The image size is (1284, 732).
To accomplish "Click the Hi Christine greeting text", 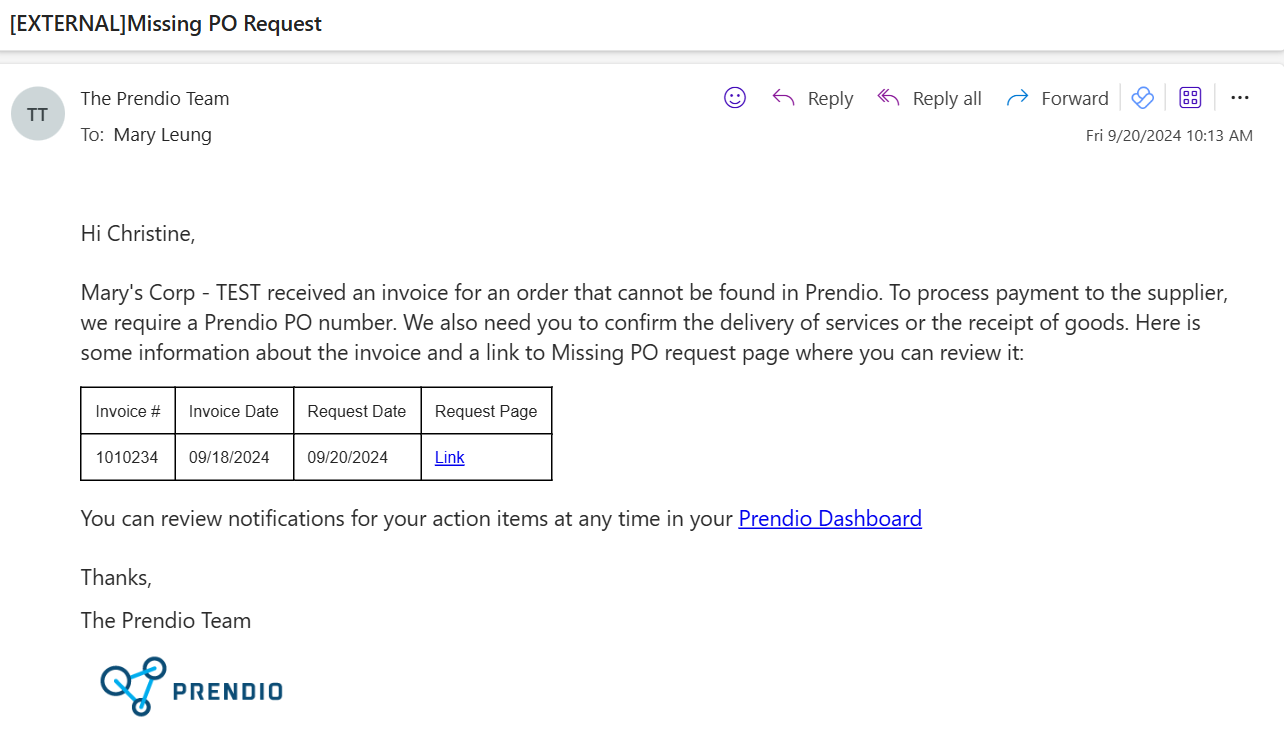I will [x=138, y=234].
